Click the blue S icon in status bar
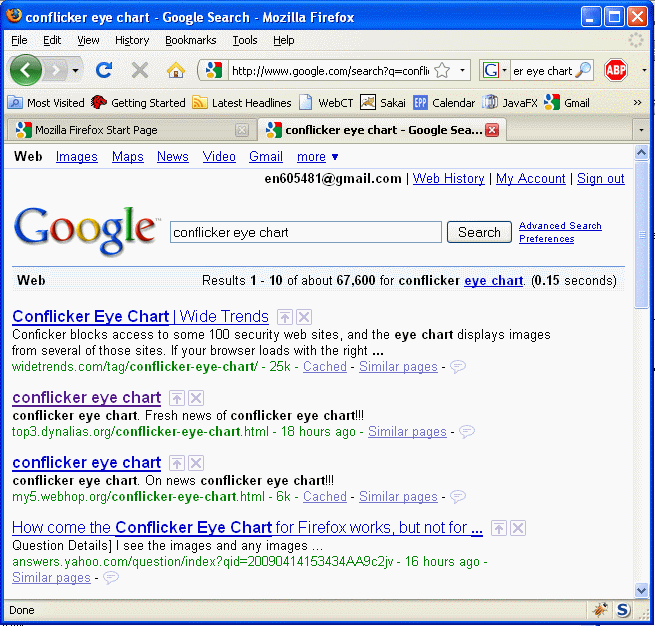Viewport: 655px width, 626px height. pyautogui.click(x=622, y=610)
